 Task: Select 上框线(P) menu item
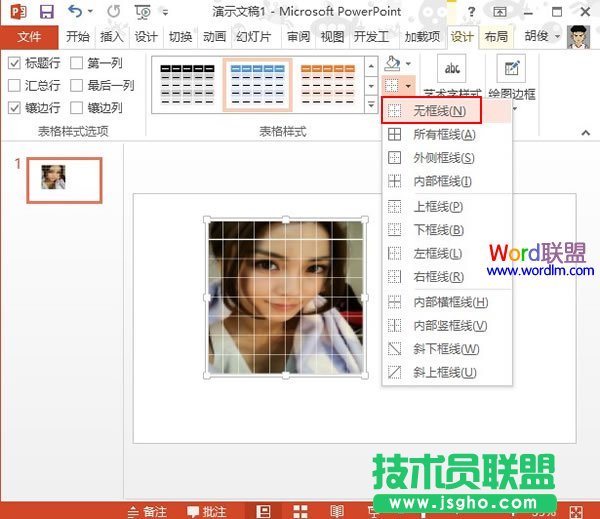447,207
